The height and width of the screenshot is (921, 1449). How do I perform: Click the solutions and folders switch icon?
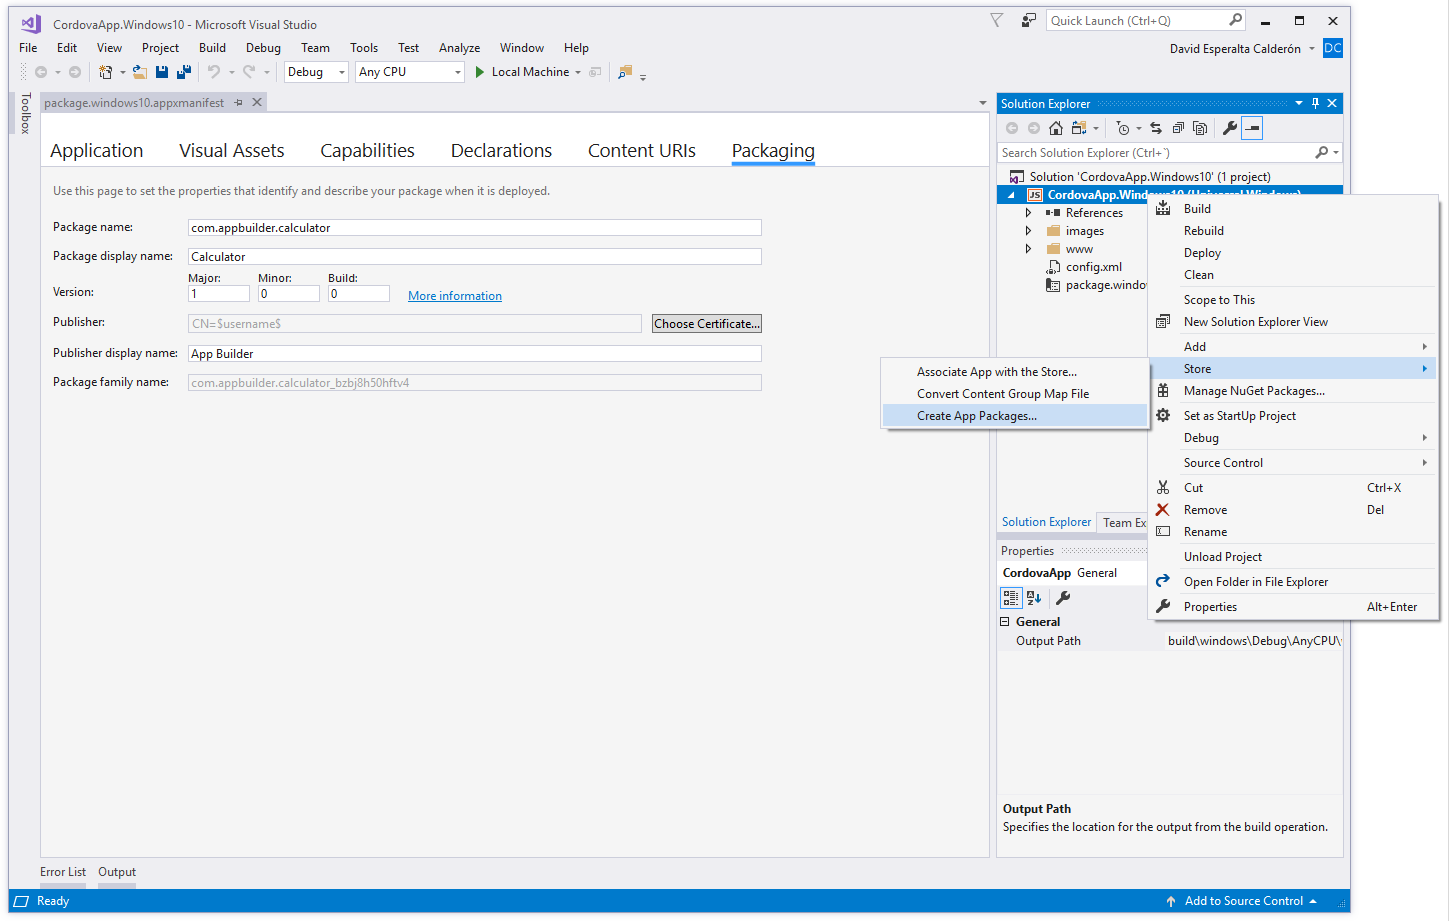click(1079, 128)
